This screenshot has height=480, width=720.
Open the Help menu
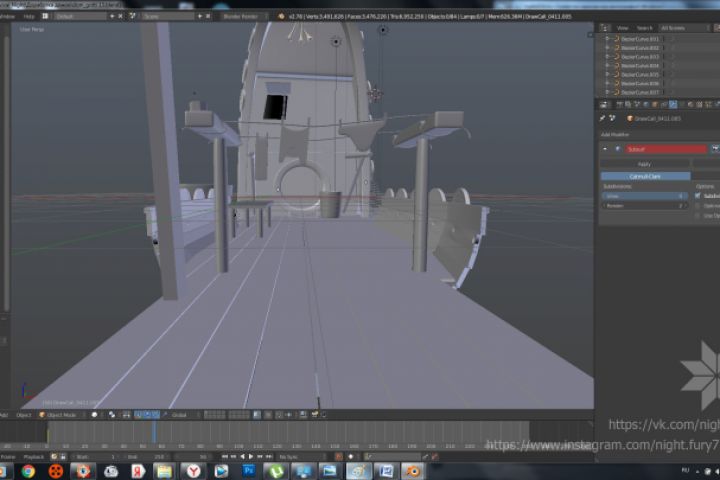pyautogui.click(x=28, y=16)
